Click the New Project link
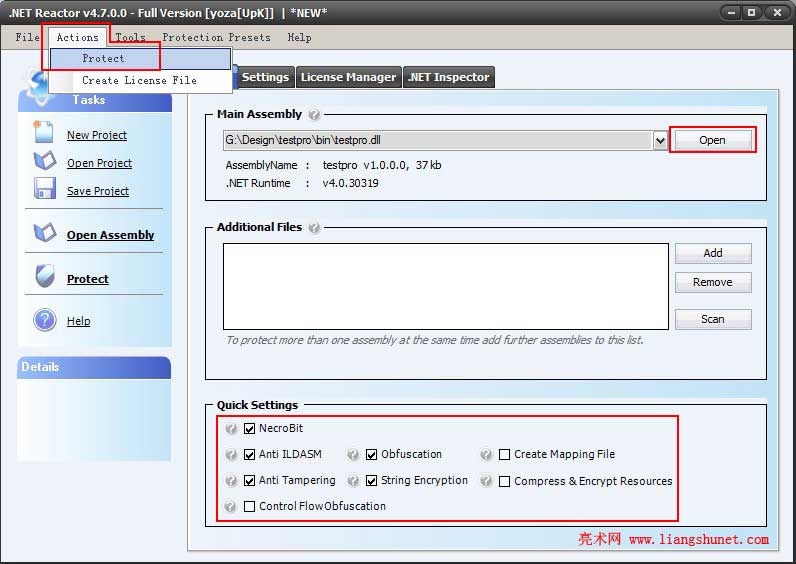Viewport: 796px width, 564px height. point(97,135)
